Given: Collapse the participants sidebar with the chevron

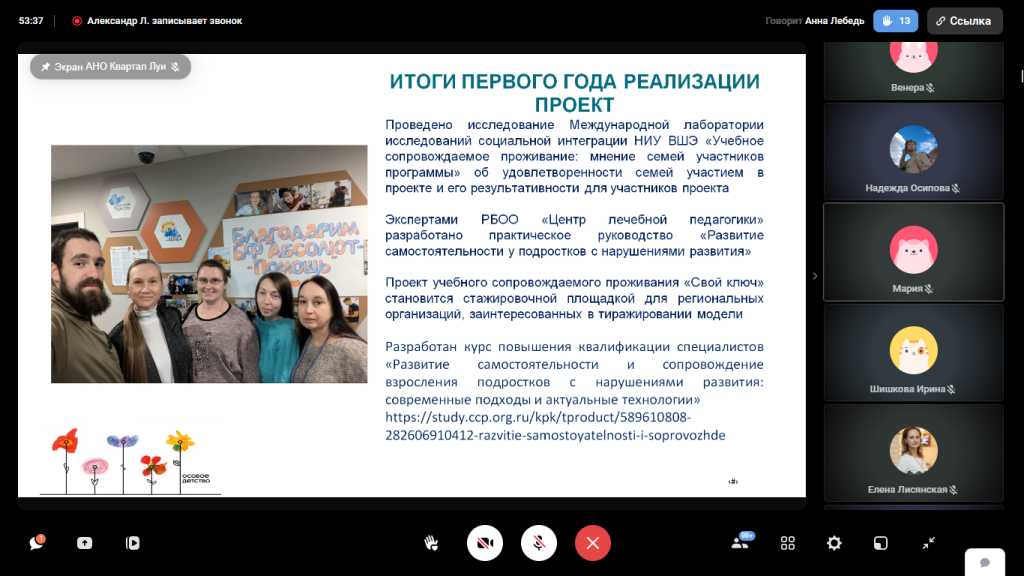Looking at the screenshot, I should (x=814, y=276).
